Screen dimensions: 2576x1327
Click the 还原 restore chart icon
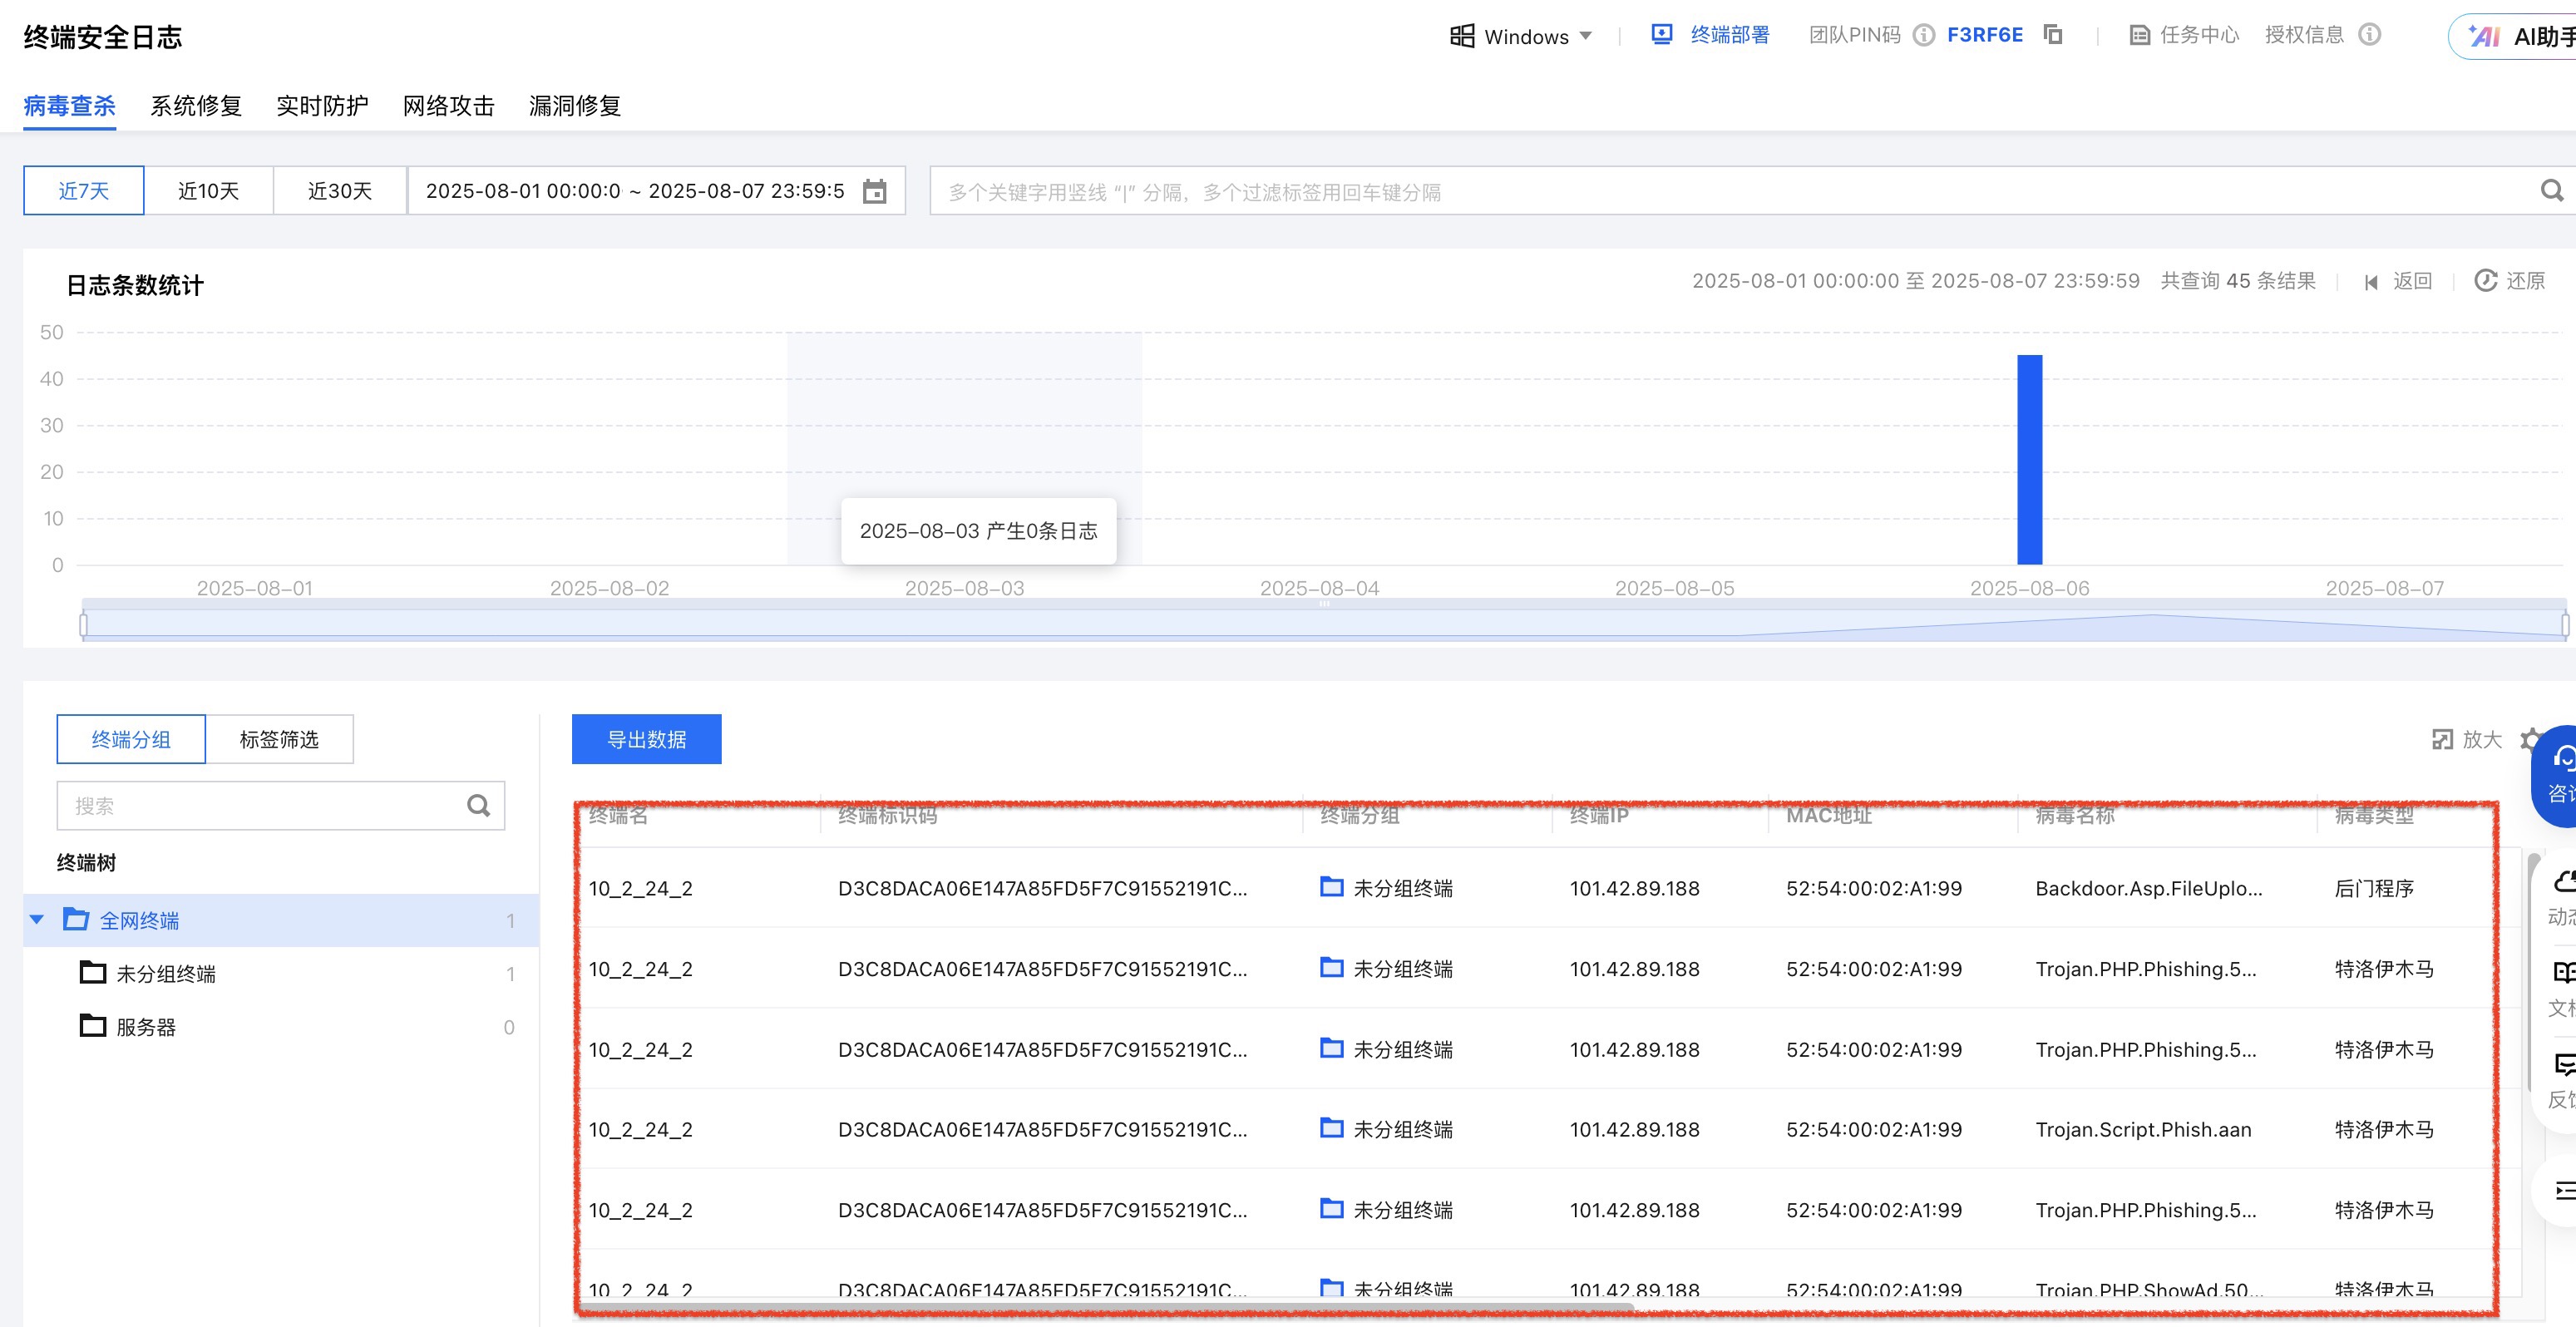[x=2485, y=281]
